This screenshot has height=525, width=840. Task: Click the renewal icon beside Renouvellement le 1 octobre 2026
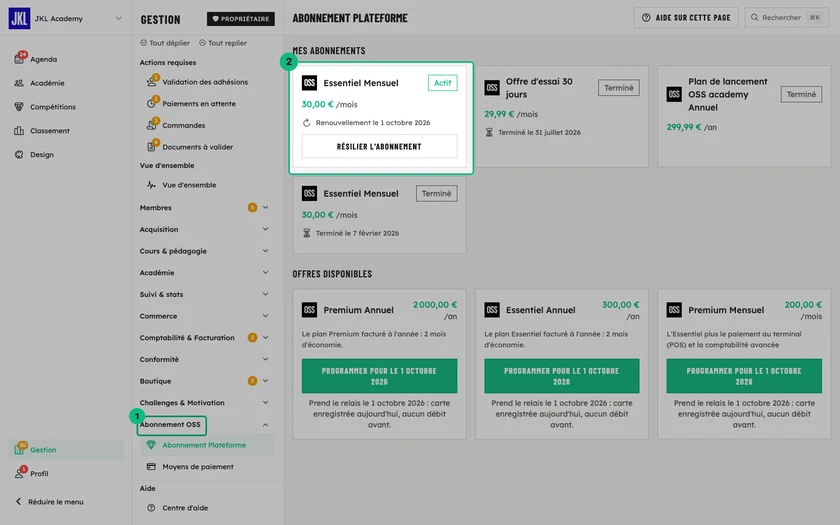point(306,123)
